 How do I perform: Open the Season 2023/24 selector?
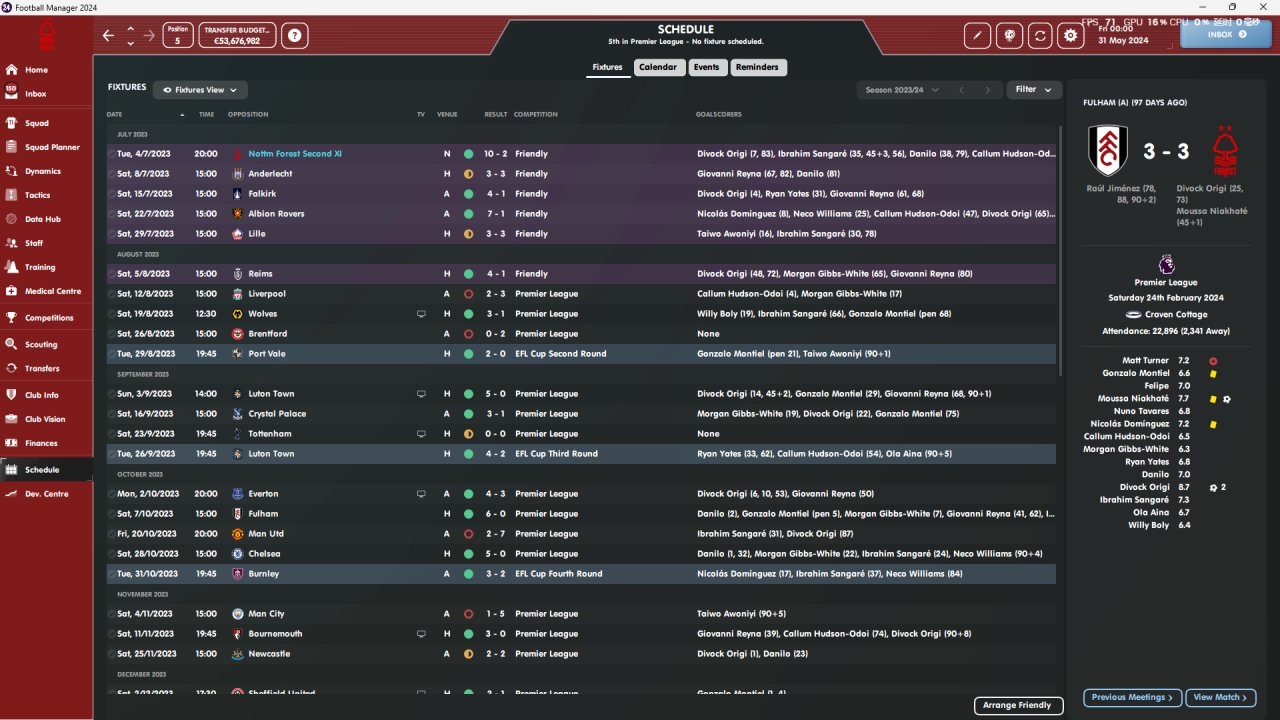pyautogui.click(x=902, y=90)
